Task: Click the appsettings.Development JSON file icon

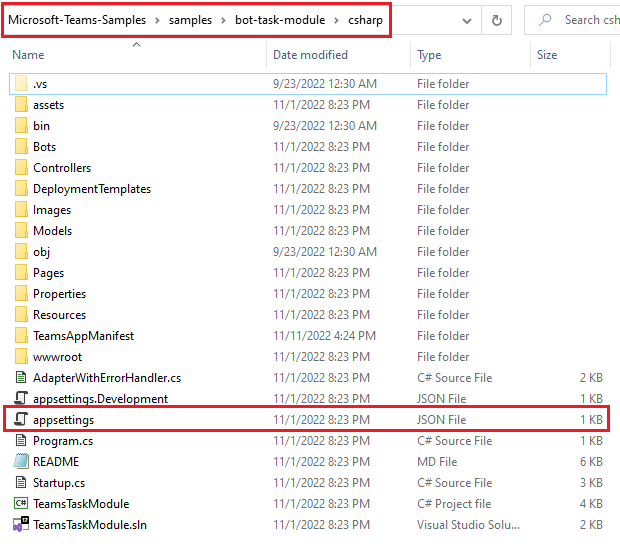Action: point(21,398)
